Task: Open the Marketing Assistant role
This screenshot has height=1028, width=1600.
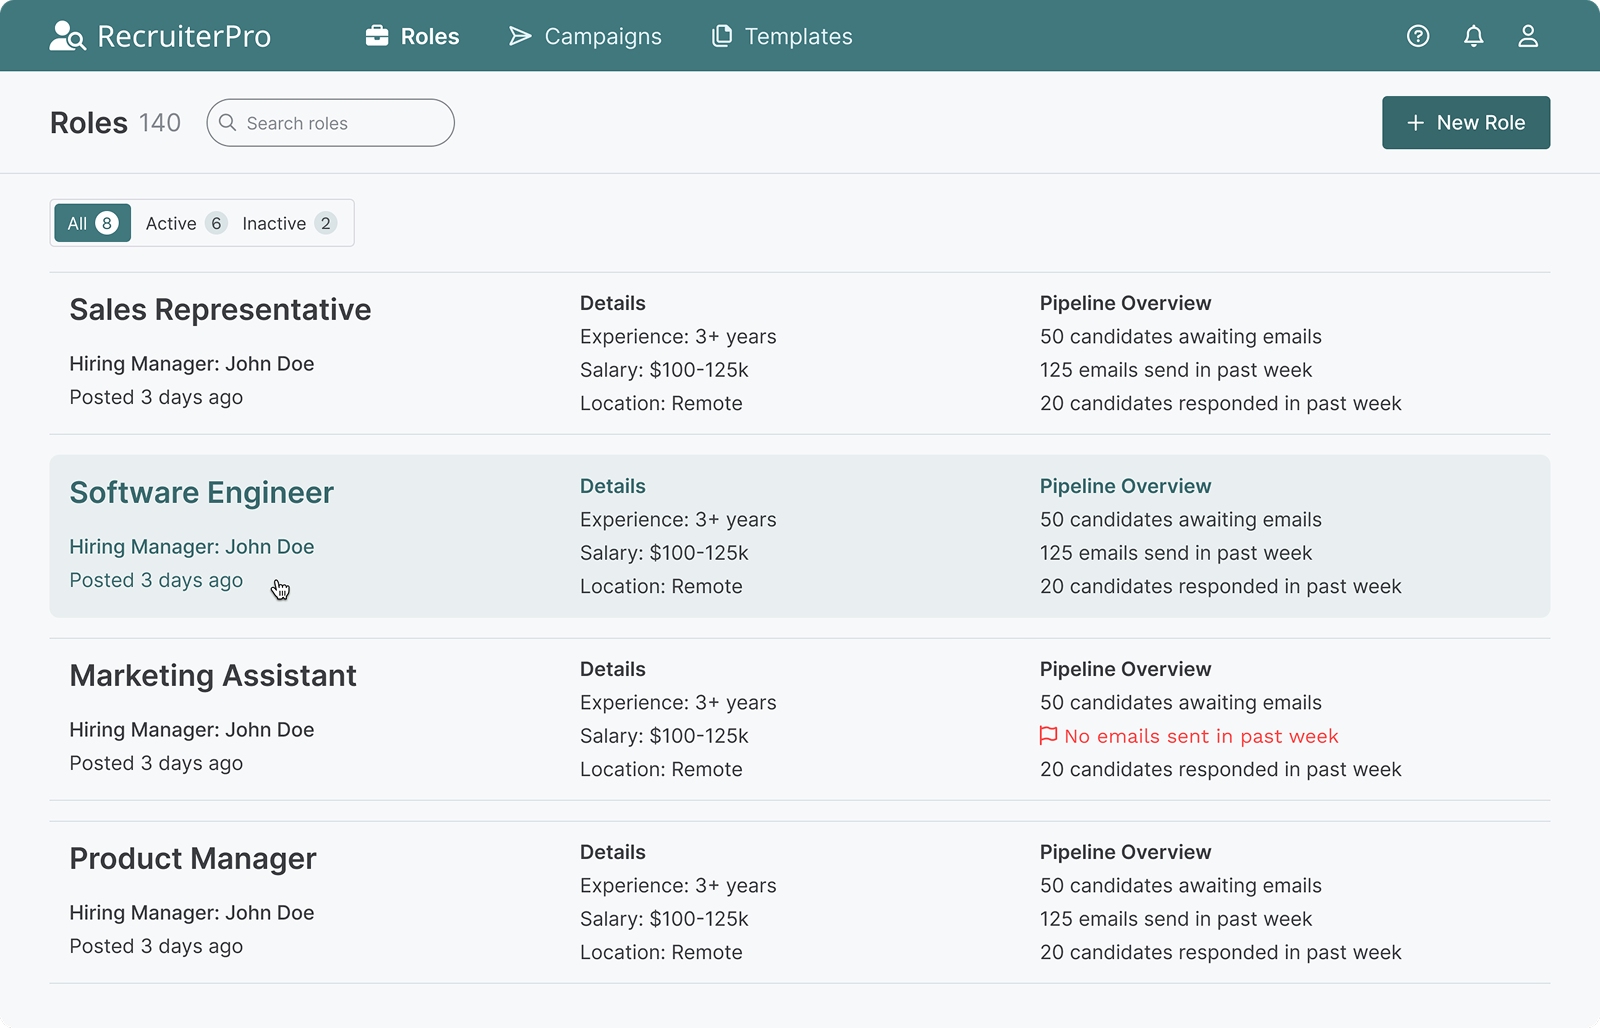Action: pos(213,676)
